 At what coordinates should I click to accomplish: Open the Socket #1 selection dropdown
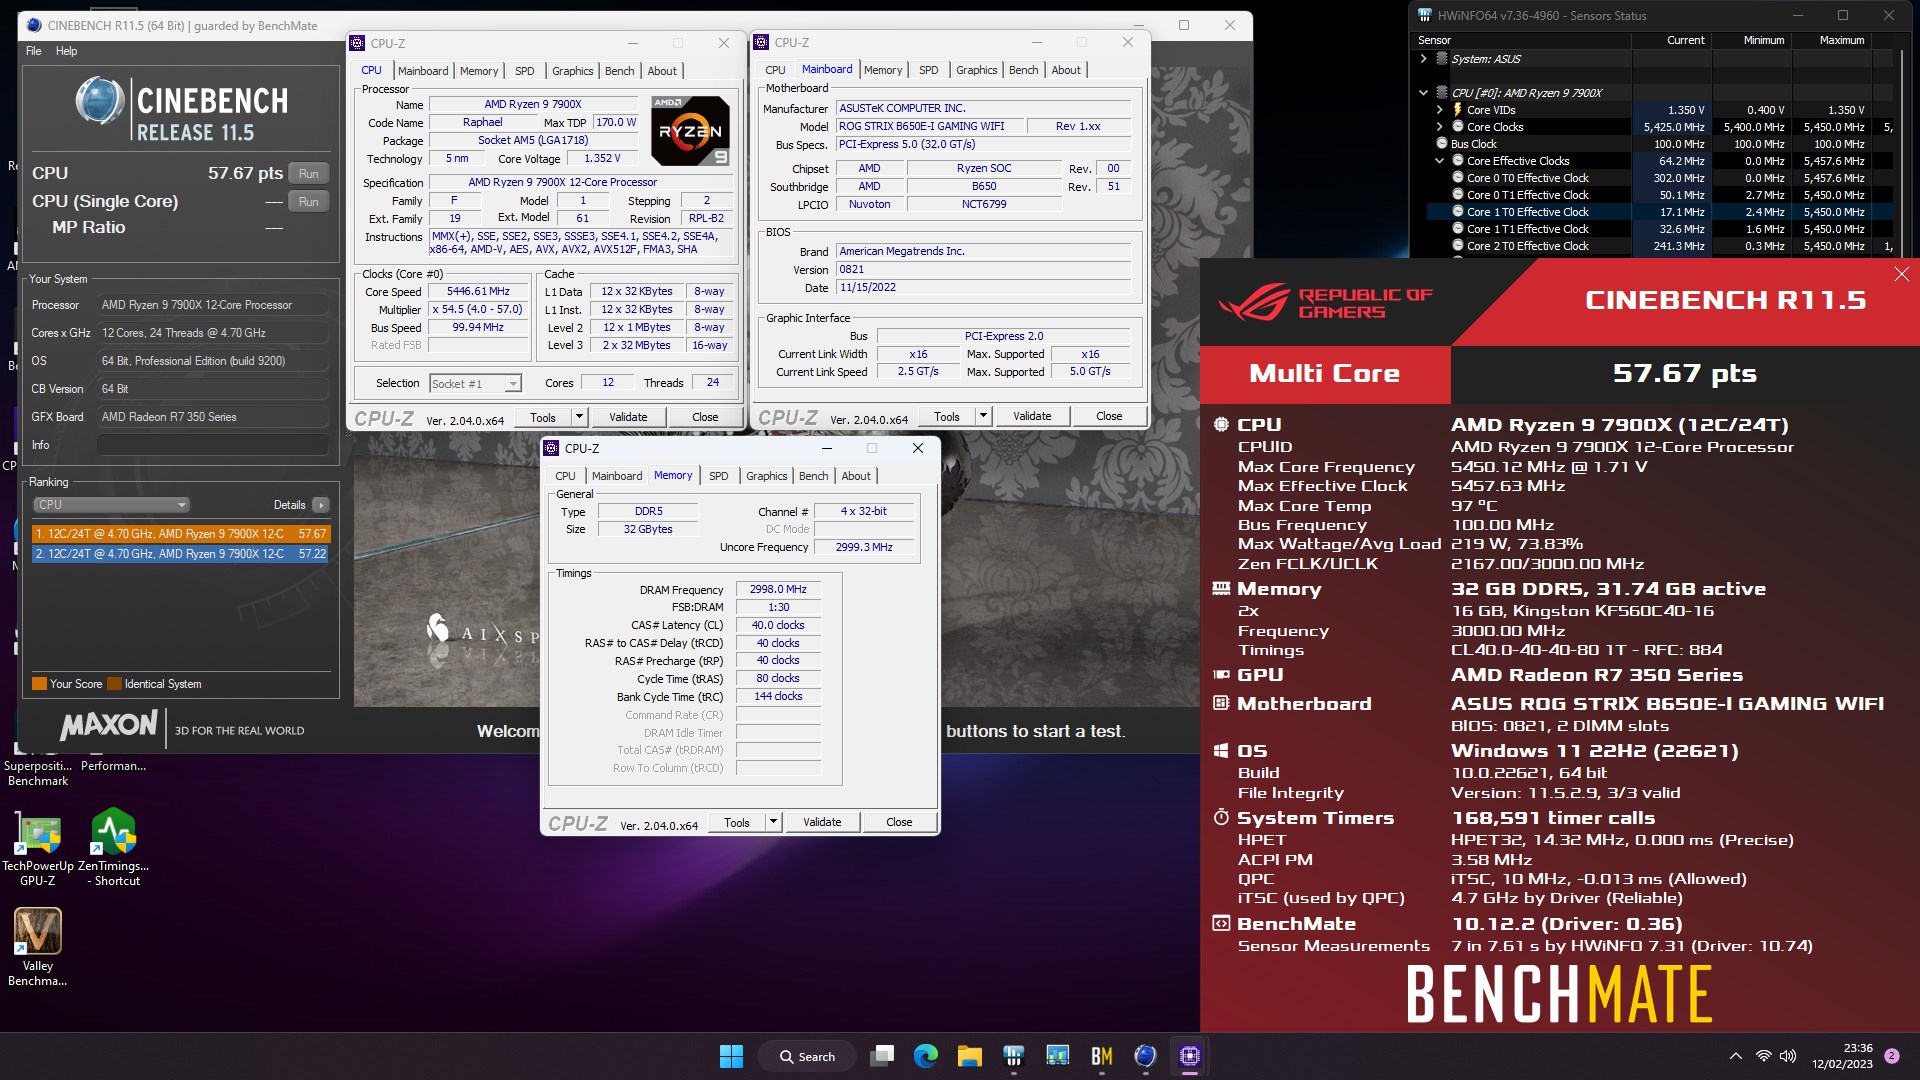(476, 384)
